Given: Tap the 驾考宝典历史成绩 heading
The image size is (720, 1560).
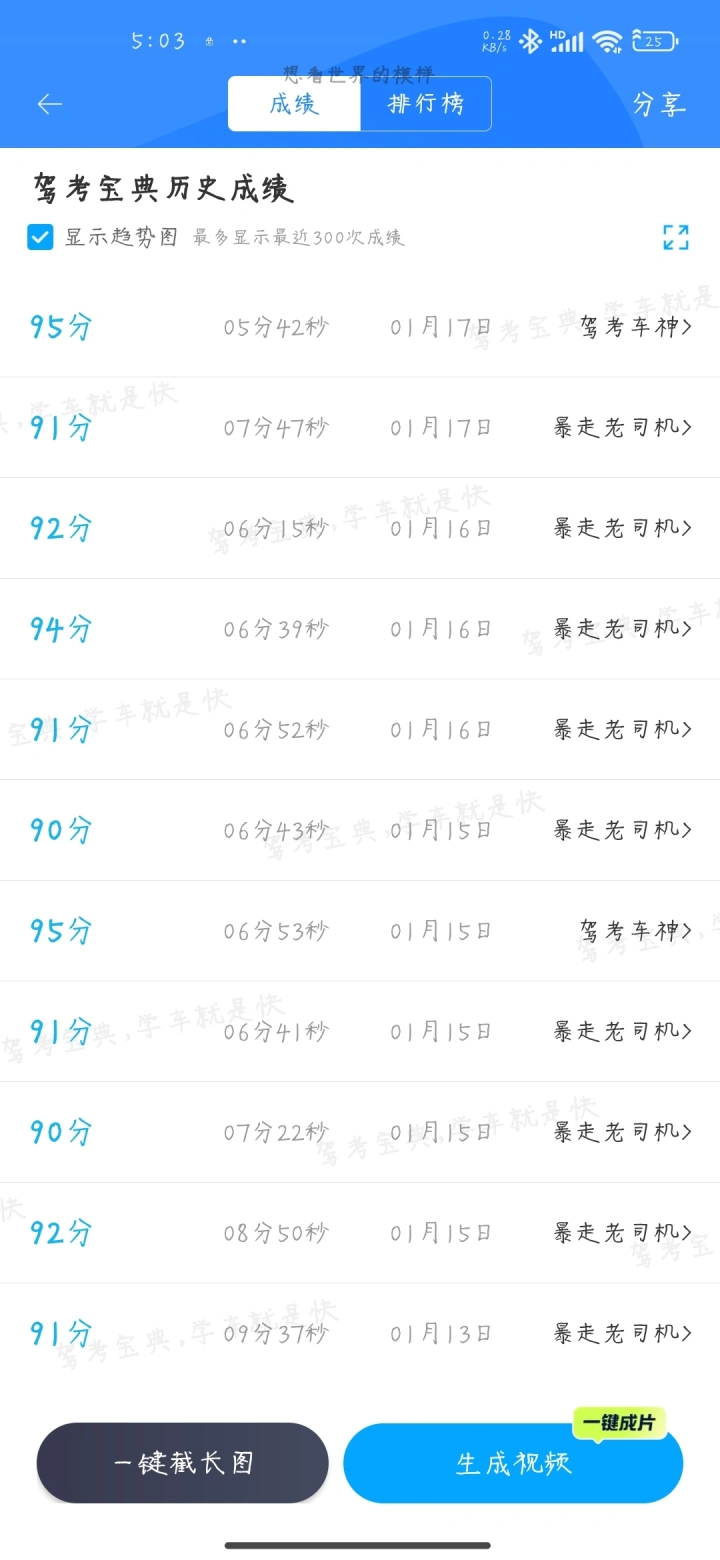Looking at the screenshot, I should (163, 188).
